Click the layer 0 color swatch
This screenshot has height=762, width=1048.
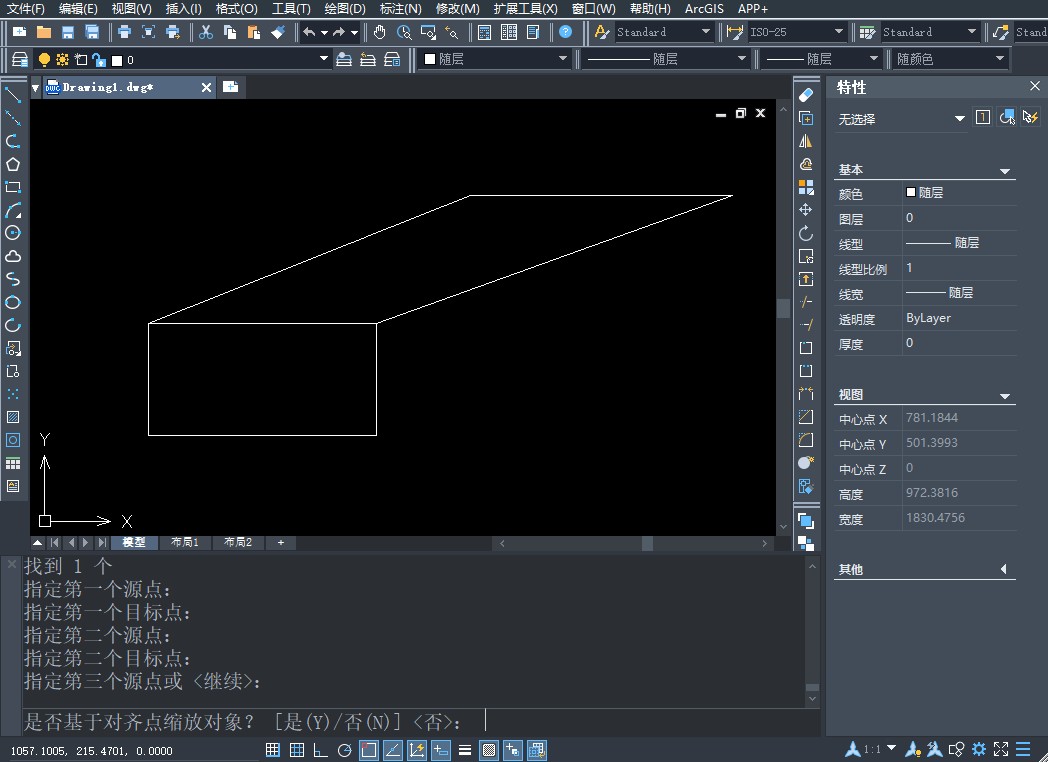pyautogui.click(x=117, y=60)
